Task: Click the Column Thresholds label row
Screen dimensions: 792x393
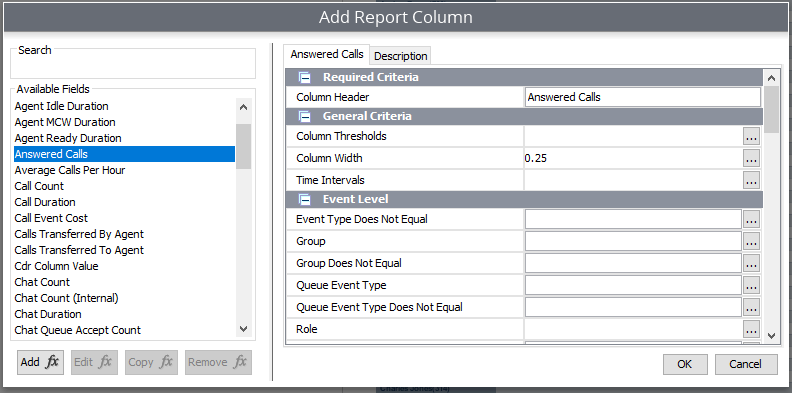Action: [x=404, y=136]
